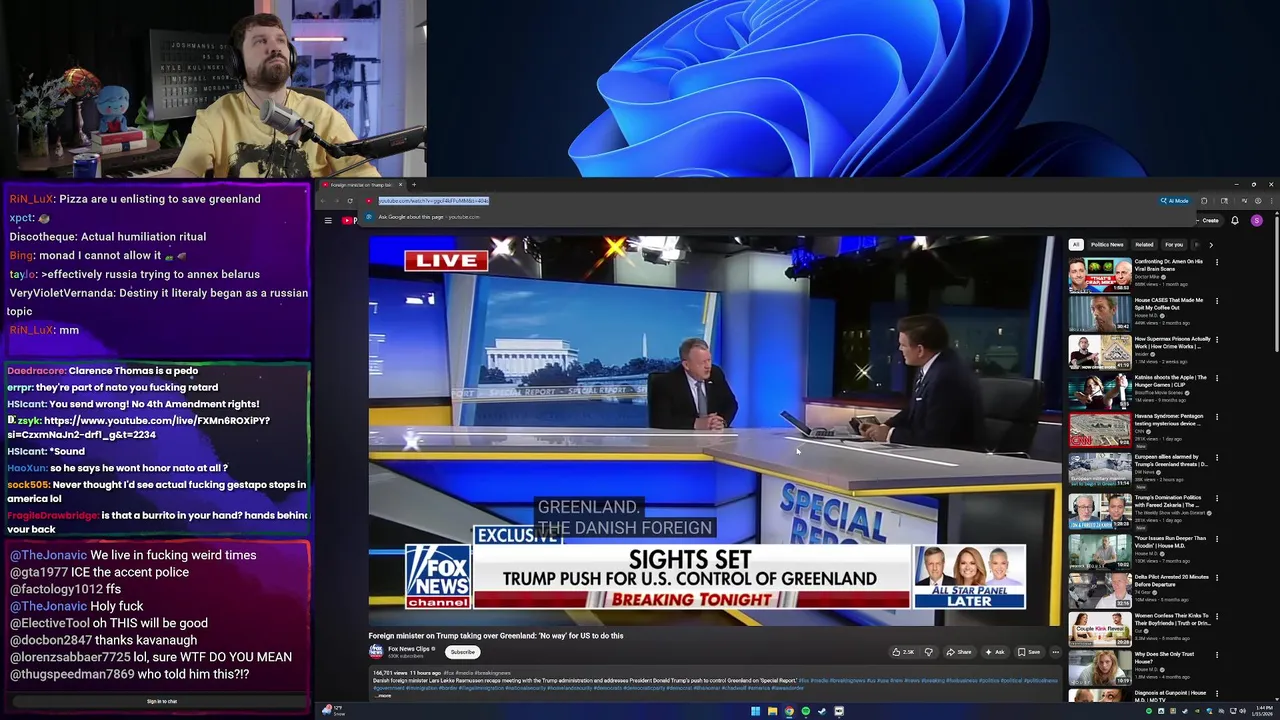Screen dimensions: 1280x720
Task: Open Delta Pilot Arrested video title
Action: [x=1171, y=580]
